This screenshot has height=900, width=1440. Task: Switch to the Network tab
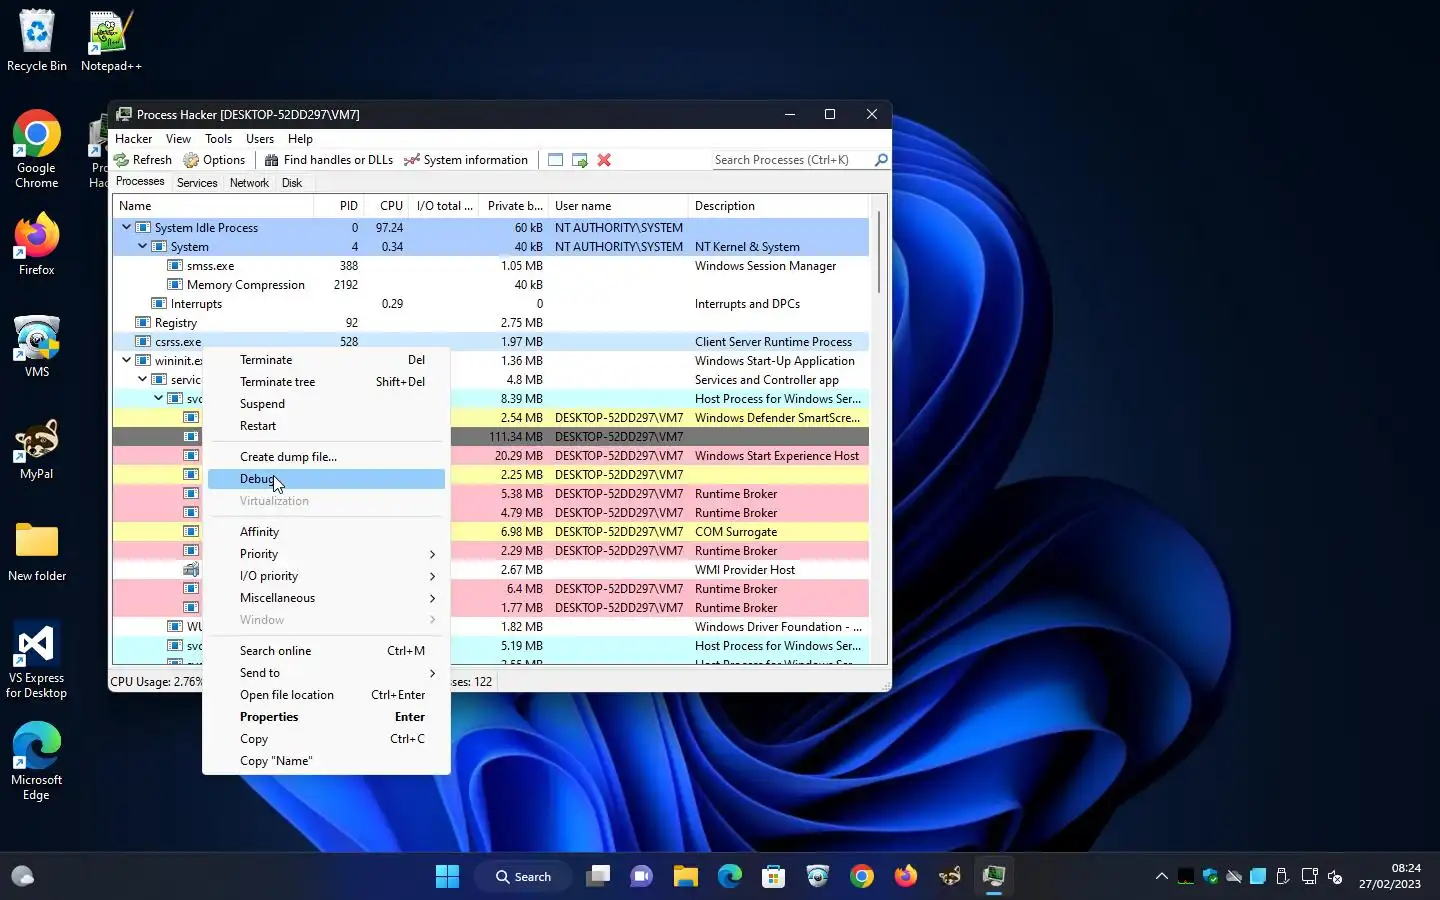coord(249,183)
